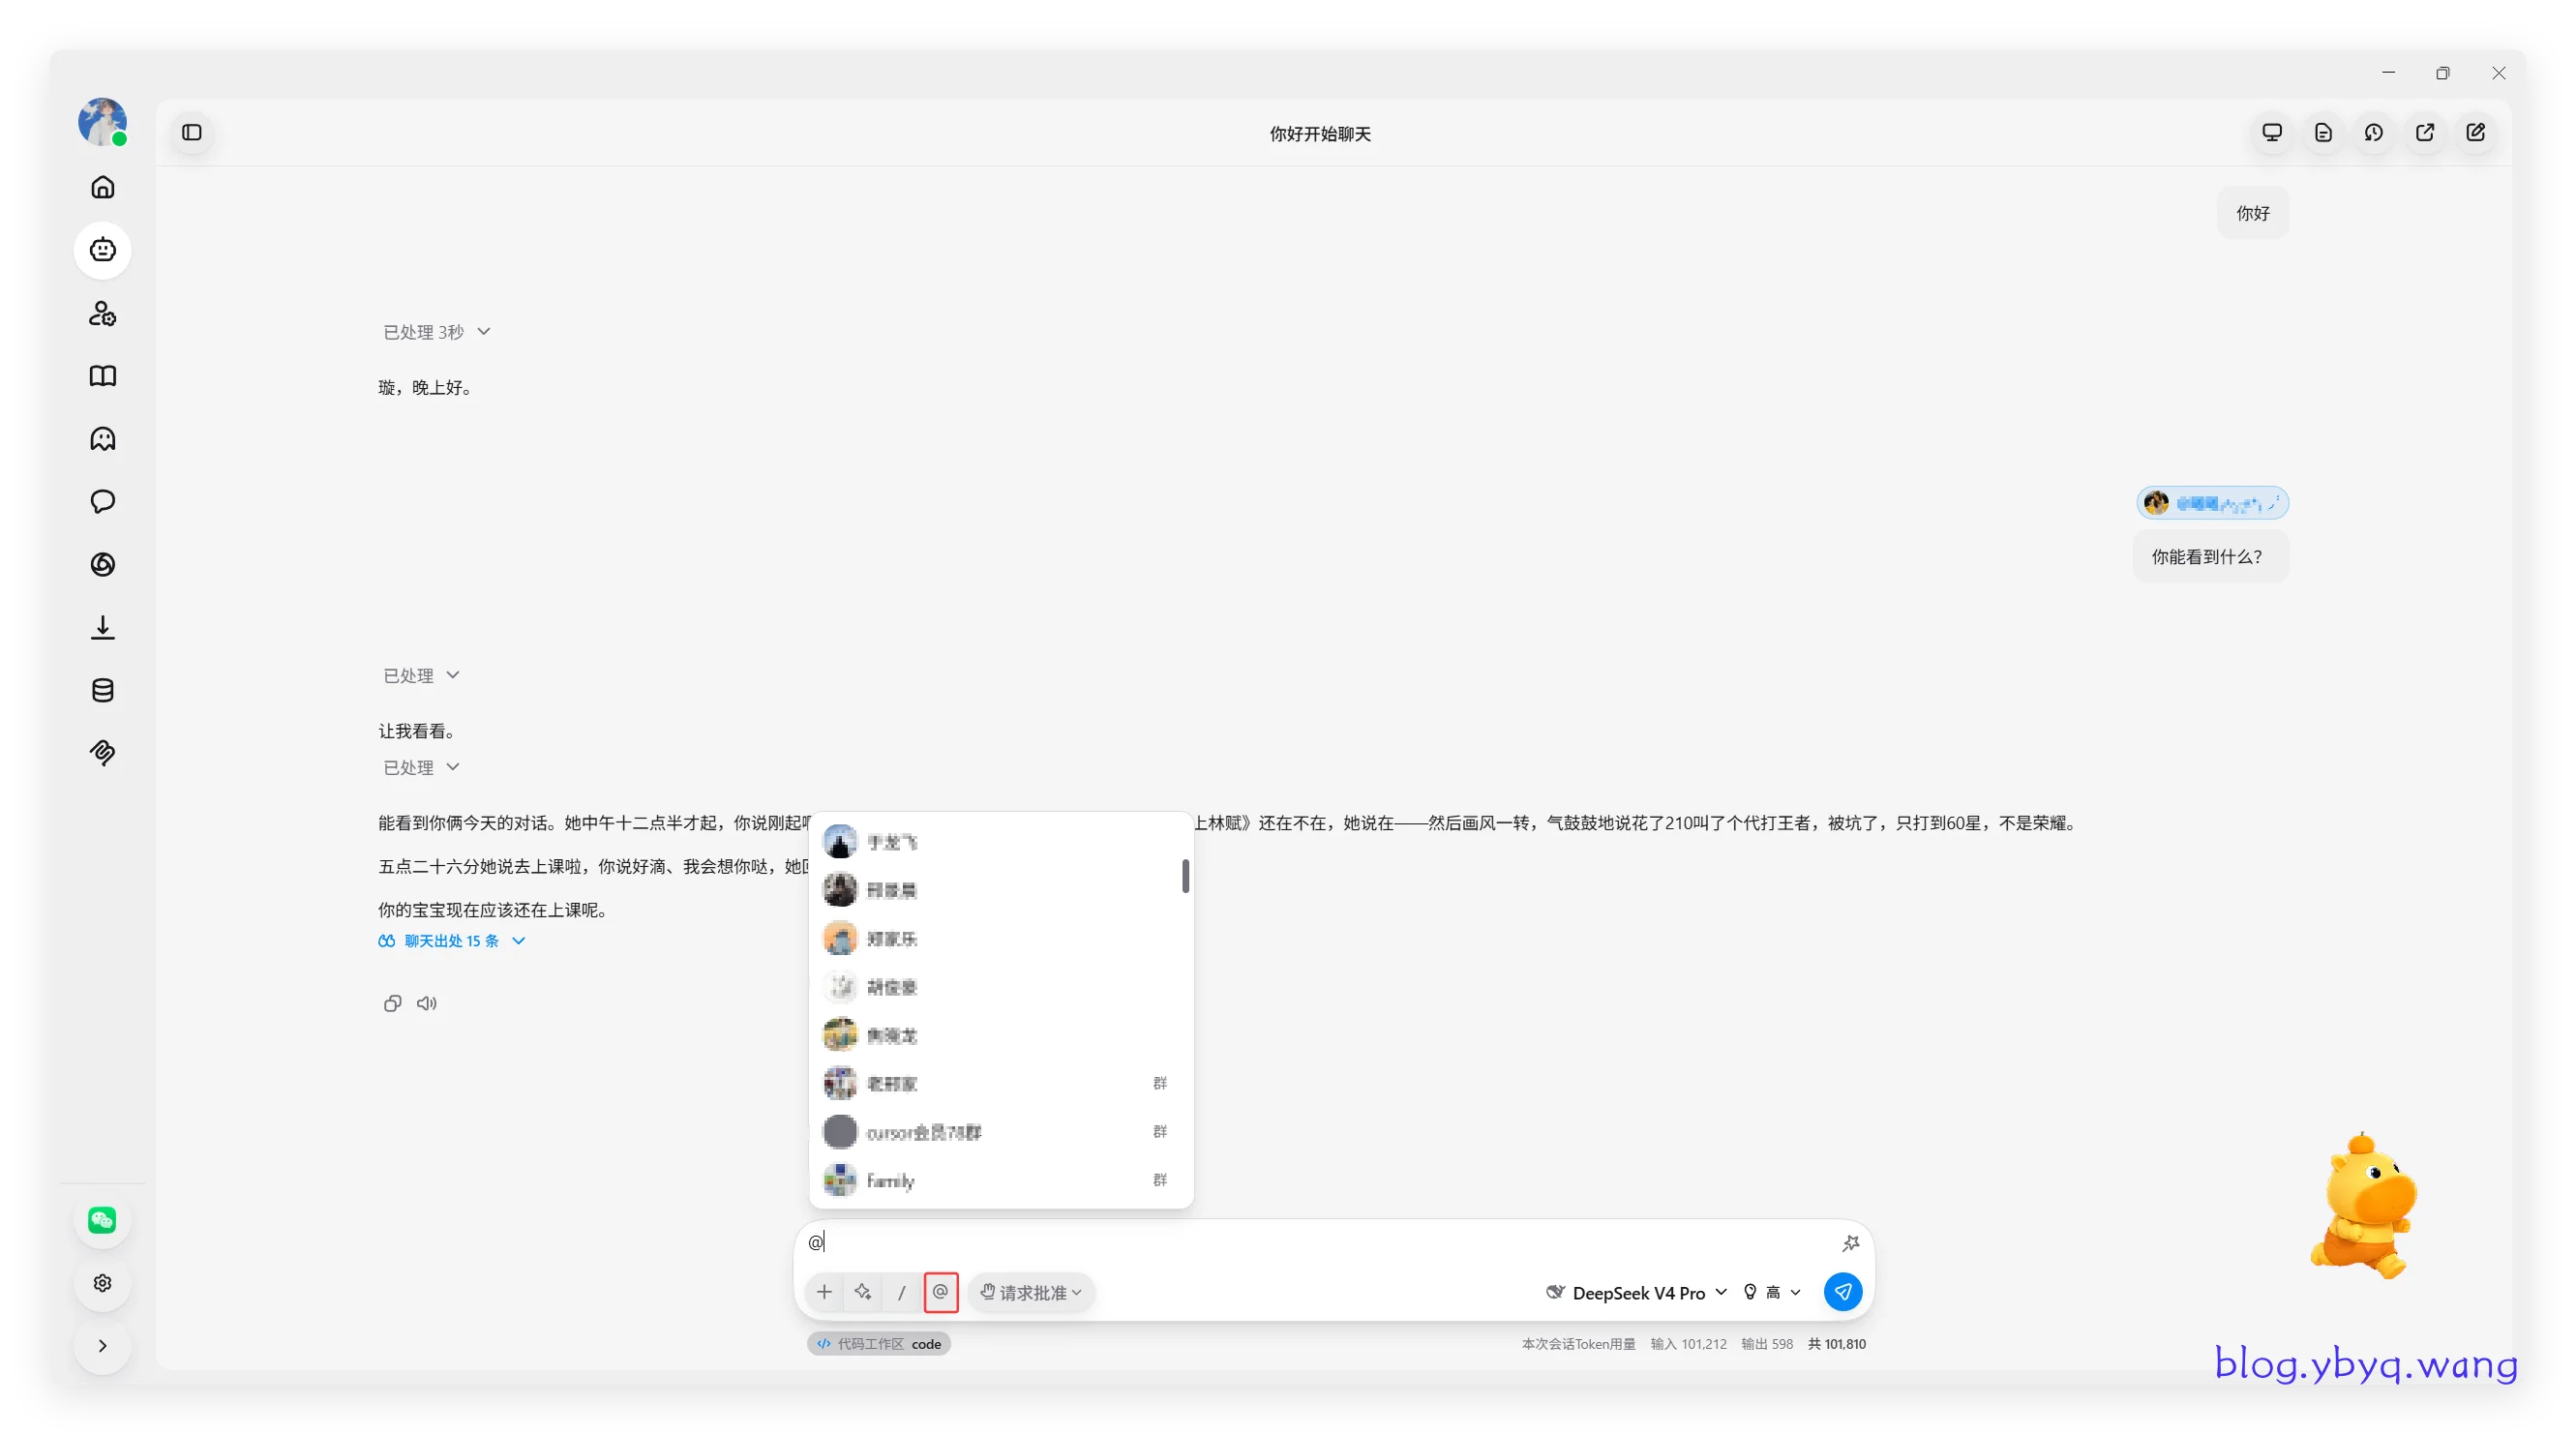
Task: Open the book library sidebar icon
Action: pos(102,376)
